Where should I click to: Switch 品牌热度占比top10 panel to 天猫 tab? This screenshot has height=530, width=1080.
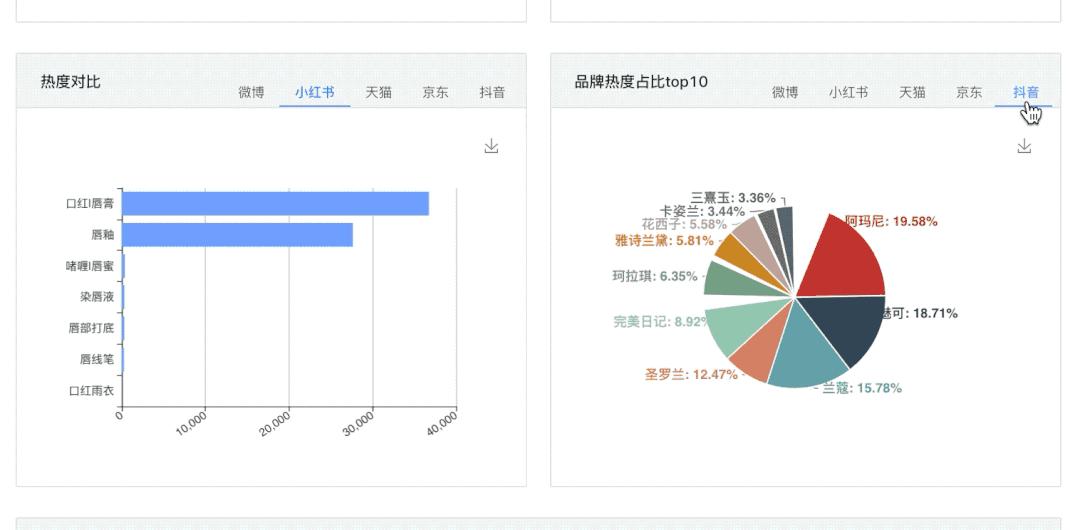(x=913, y=92)
